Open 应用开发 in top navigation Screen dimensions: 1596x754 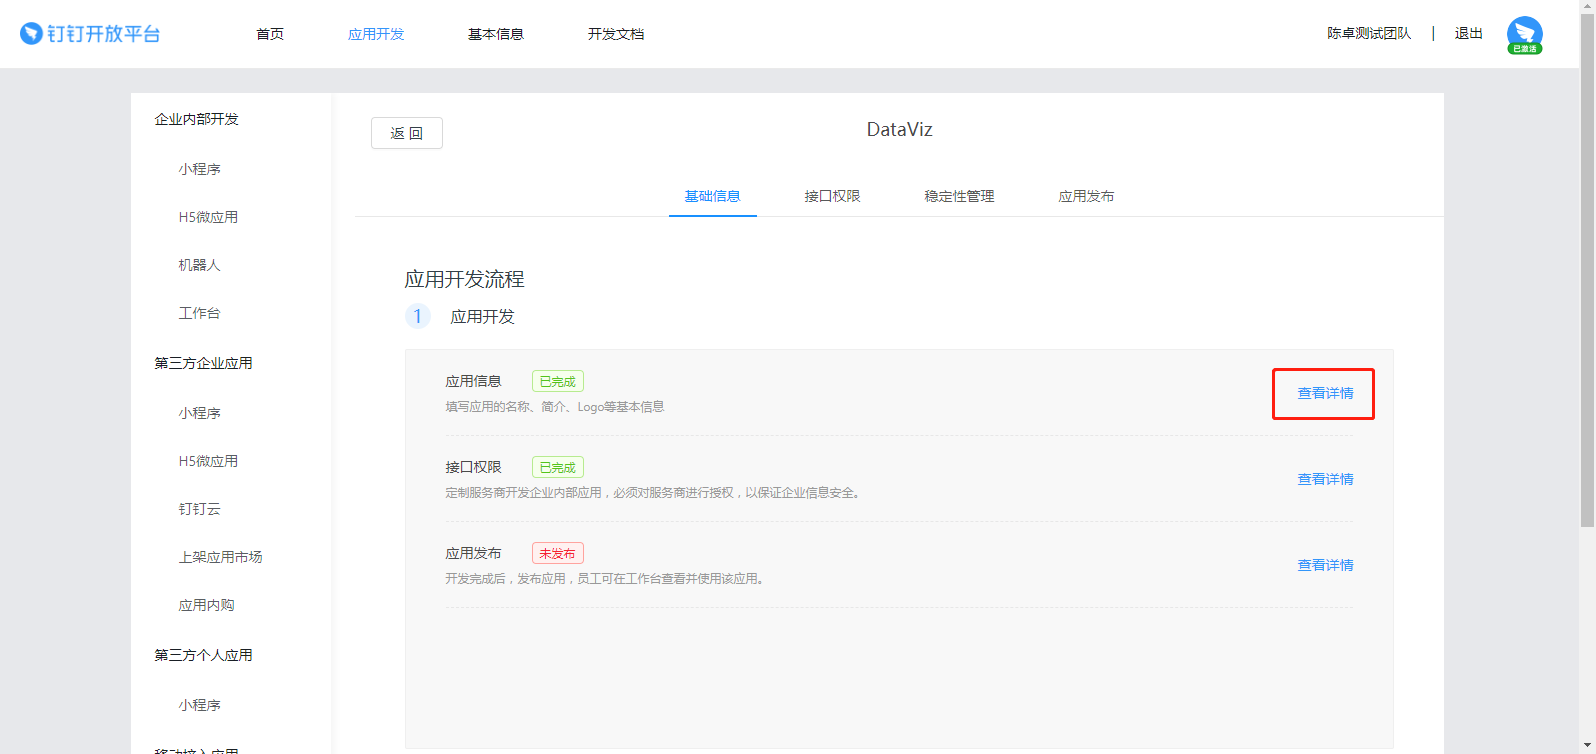[x=376, y=34]
